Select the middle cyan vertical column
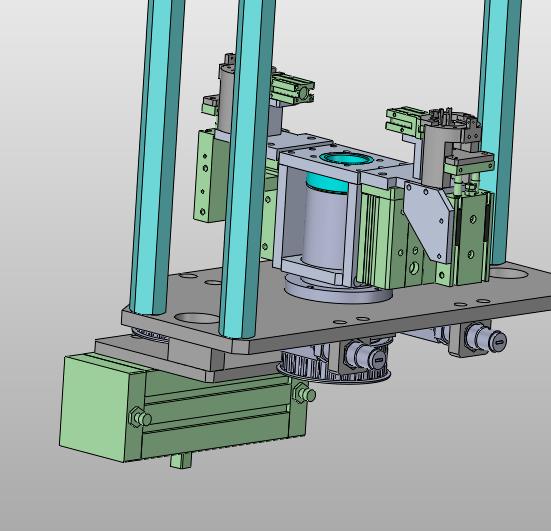The width and height of the screenshot is (551, 531). click(247, 169)
